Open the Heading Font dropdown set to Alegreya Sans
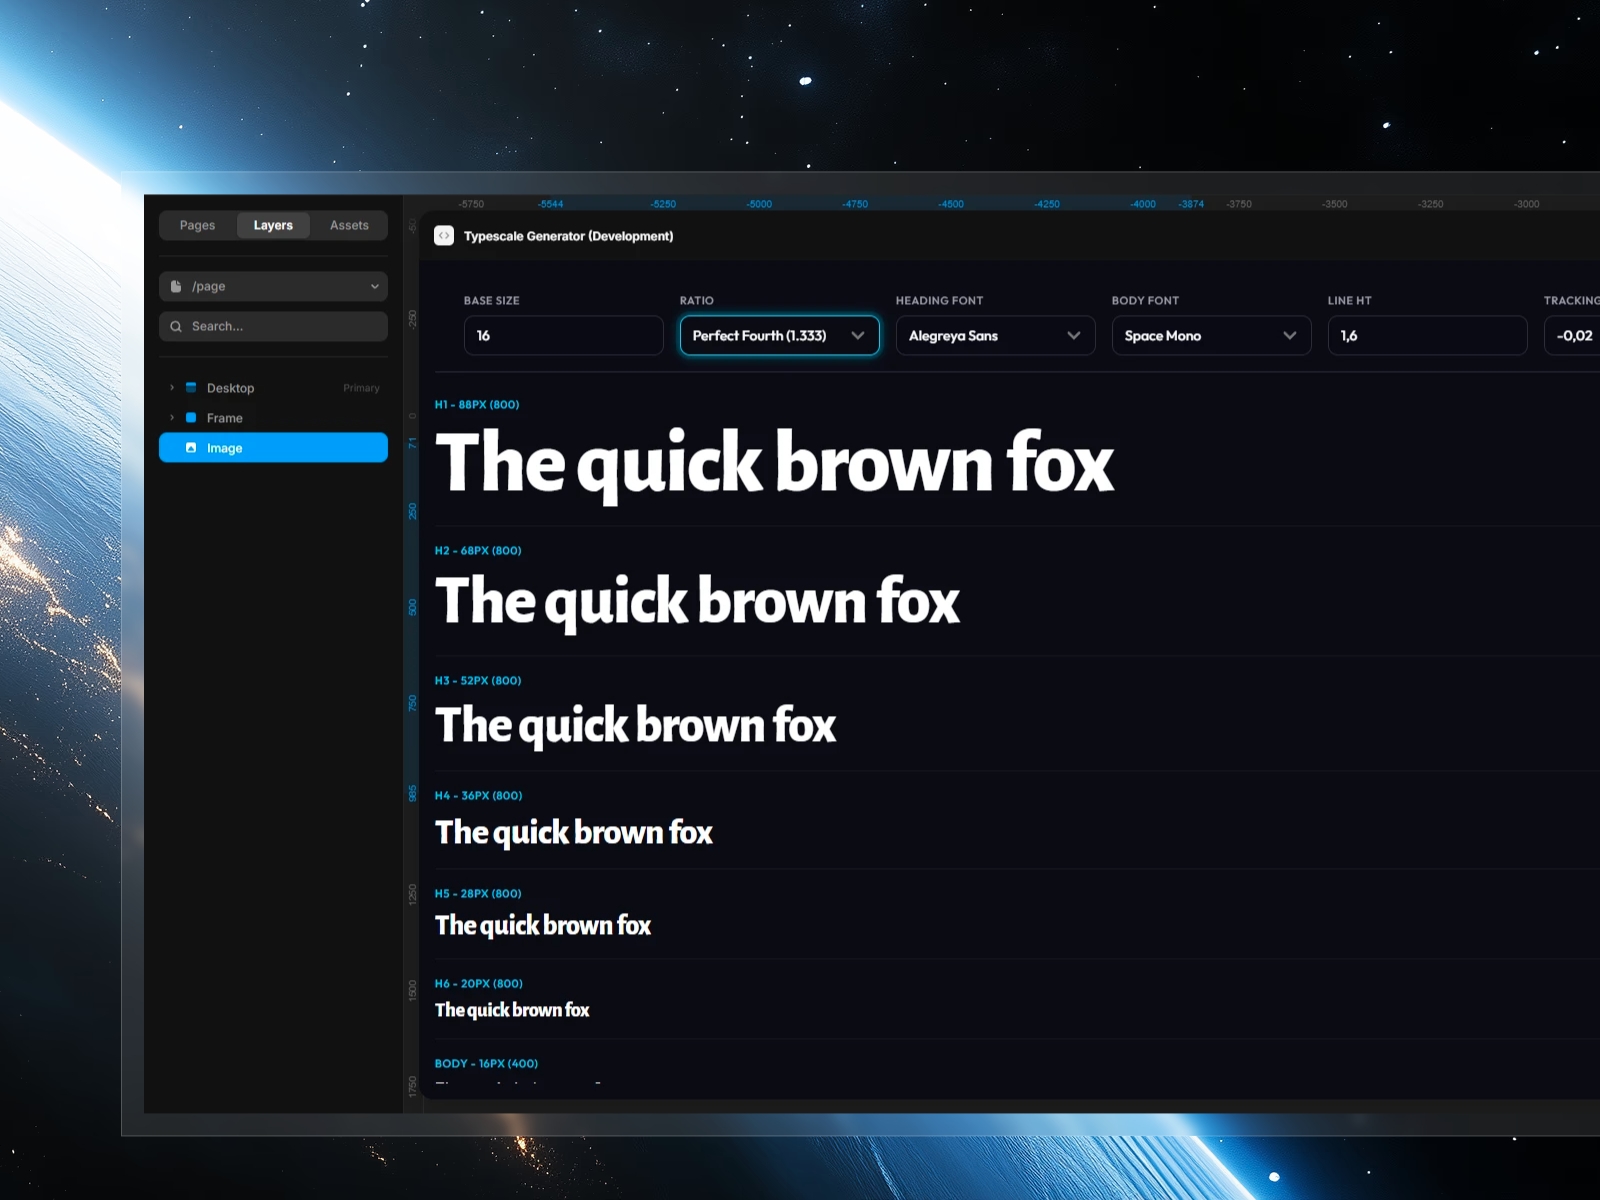The height and width of the screenshot is (1200, 1600). pos(995,335)
